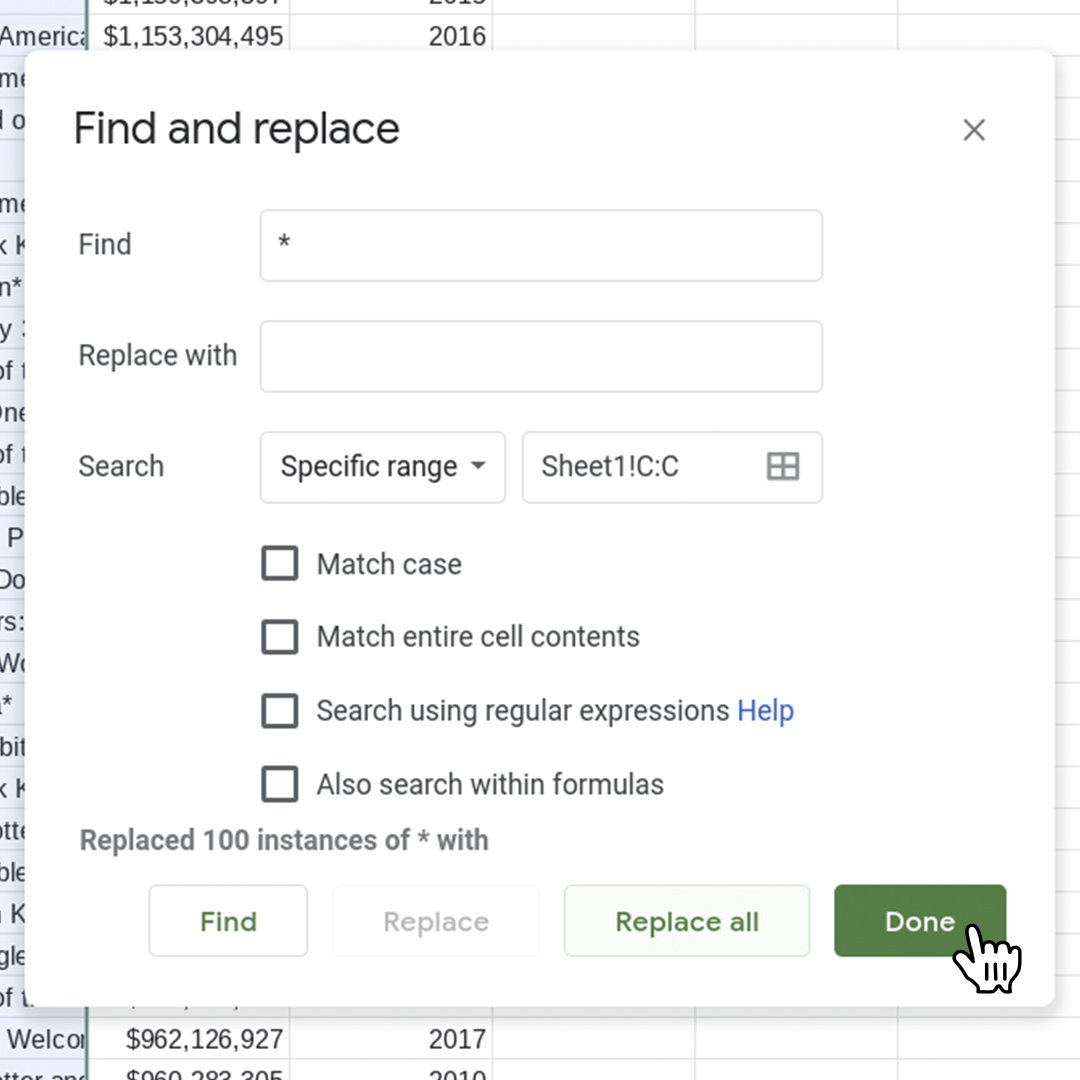Click the Find button
This screenshot has height=1080, width=1080.
(x=228, y=921)
